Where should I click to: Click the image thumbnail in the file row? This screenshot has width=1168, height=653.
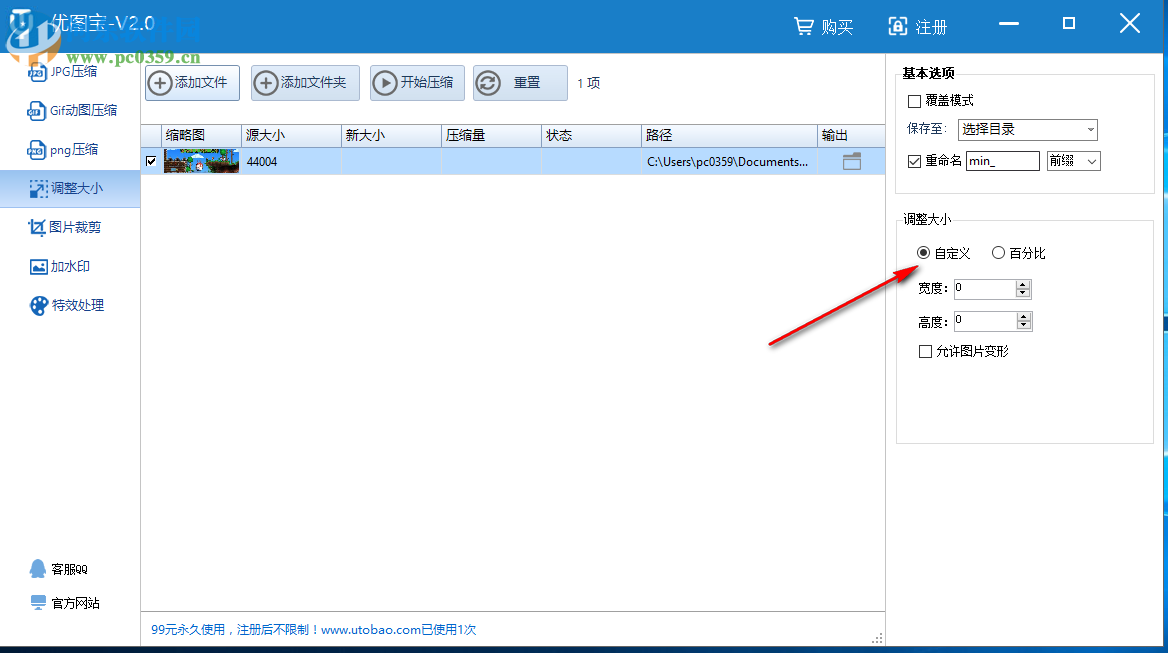(x=201, y=161)
